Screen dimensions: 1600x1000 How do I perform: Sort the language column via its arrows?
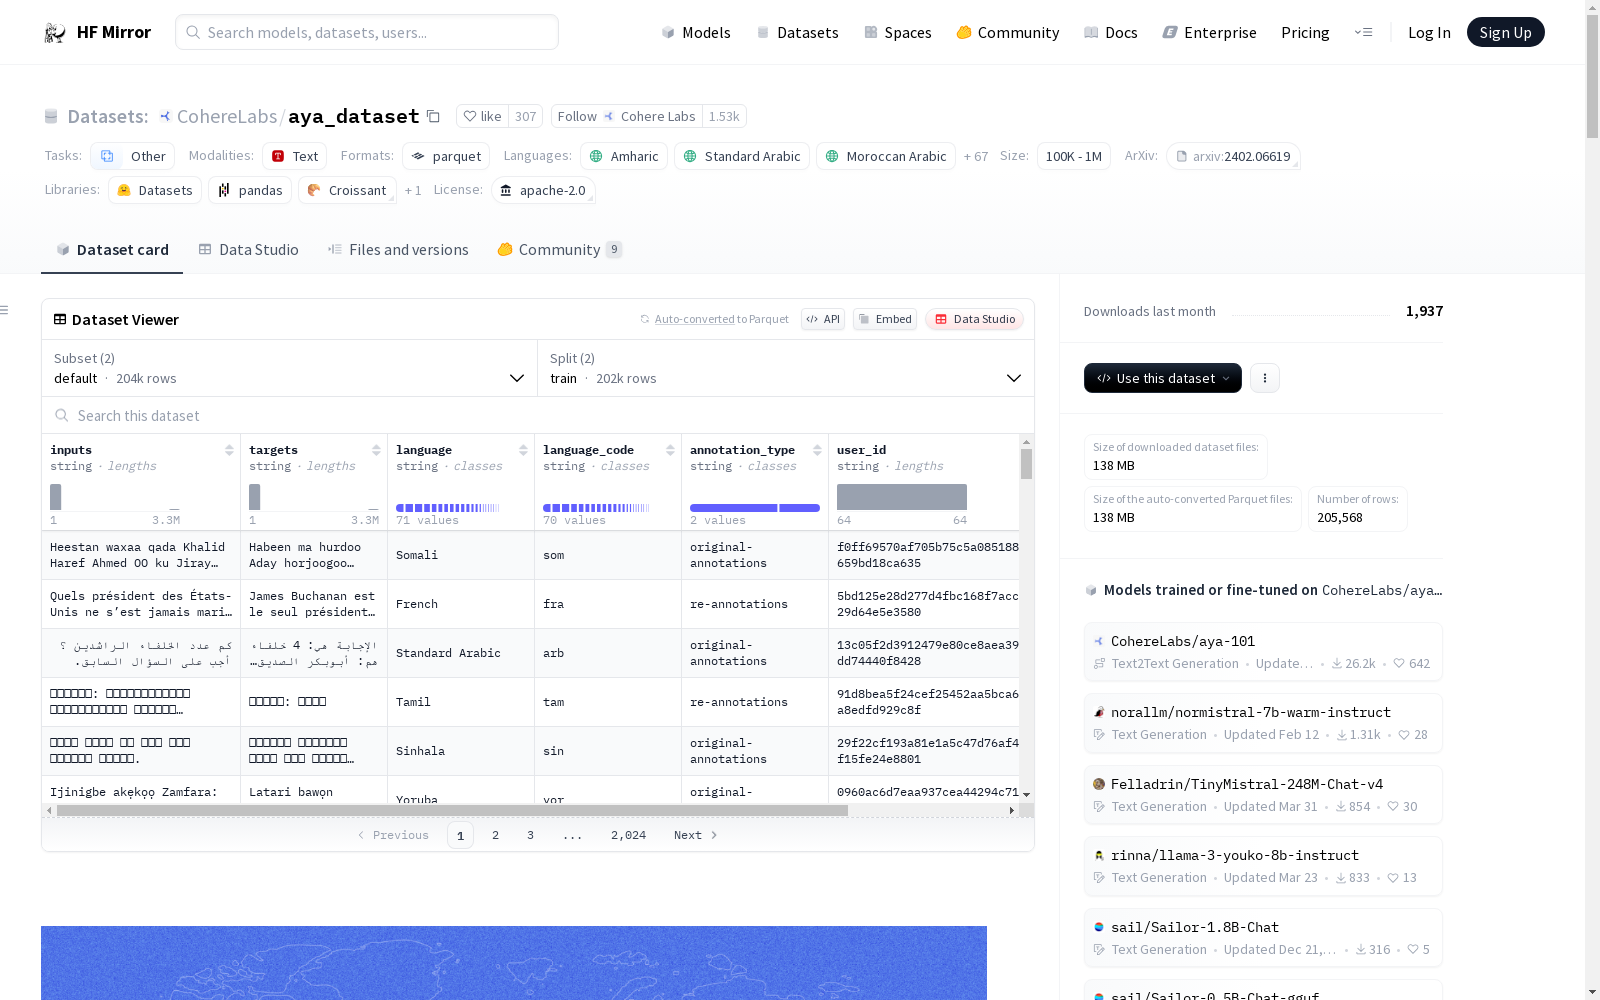click(x=523, y=450)
